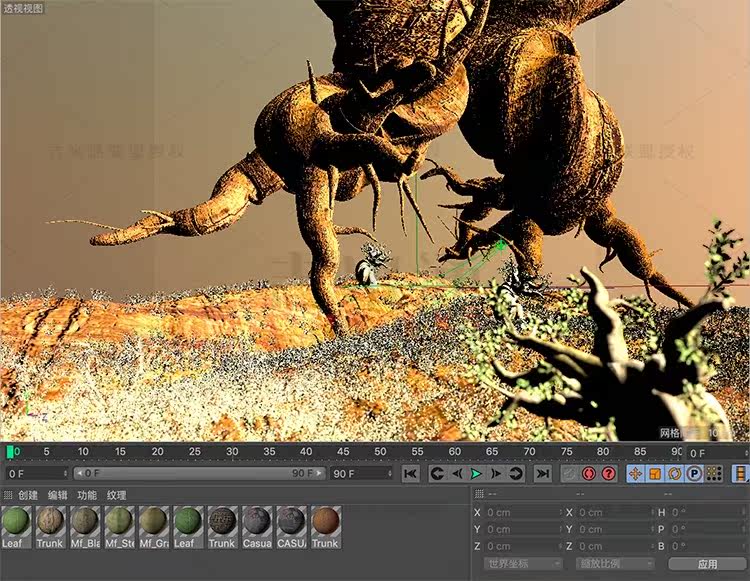This screenshot has width=750, height=581.
Task: Jump to the end of the animation
Action: (x=542, y=473)
